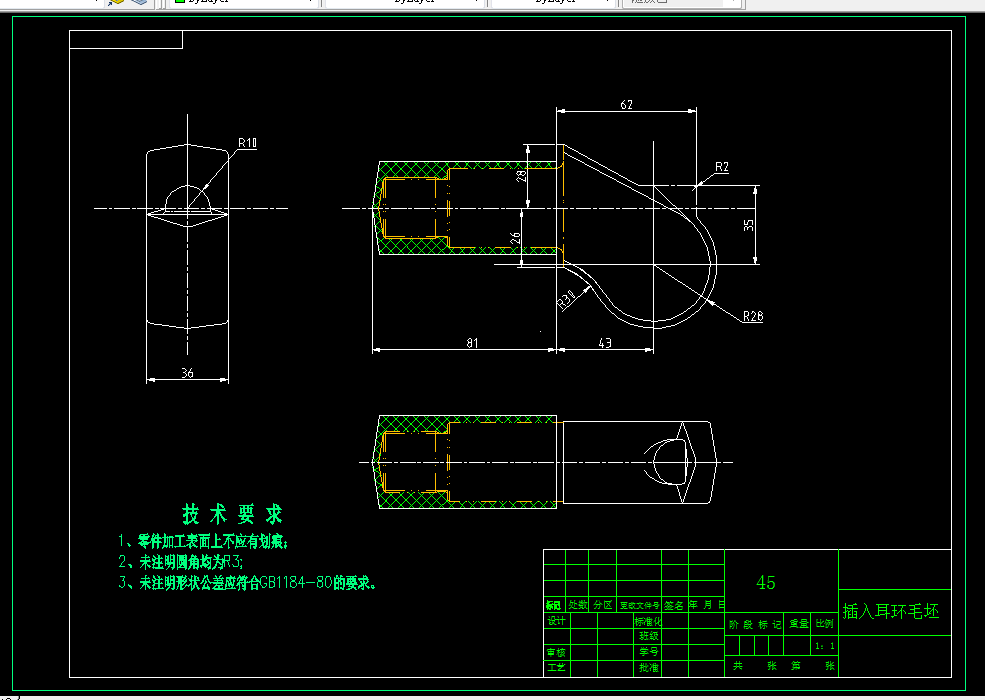Viewport: 985px width, 700px height.
Task: Pick the empty box at drawing frame's top-left corner
Action: pyautogui.click(x=126, y=39)
